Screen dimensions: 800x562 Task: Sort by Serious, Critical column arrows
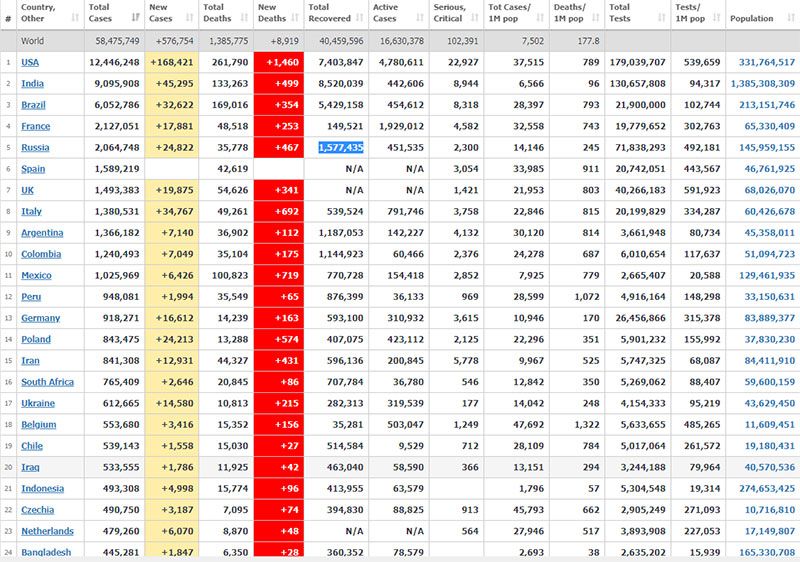click(474, 18)
